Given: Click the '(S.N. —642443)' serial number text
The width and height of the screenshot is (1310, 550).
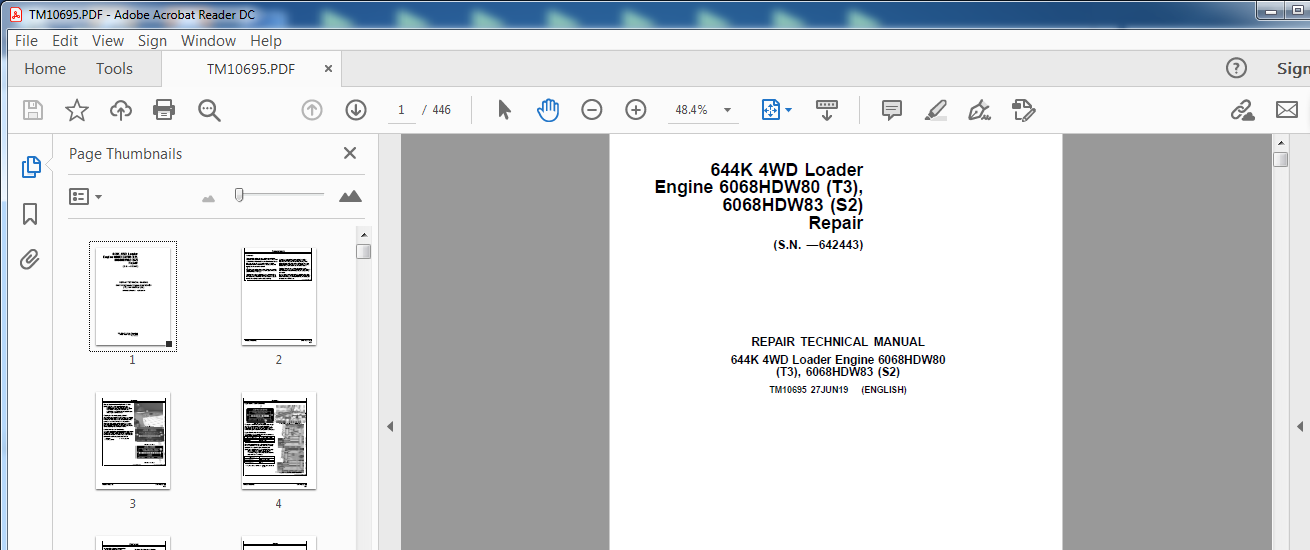Looking at the screenshot, I should (818, 245).
